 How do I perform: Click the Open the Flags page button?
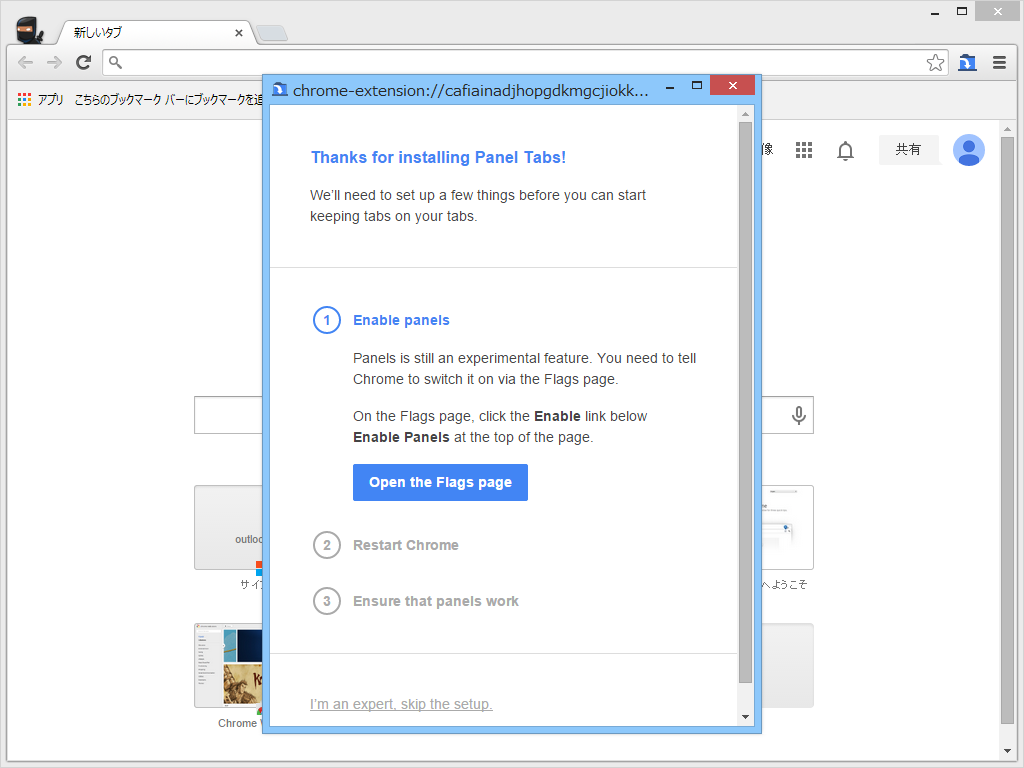(x=440, y=482)
